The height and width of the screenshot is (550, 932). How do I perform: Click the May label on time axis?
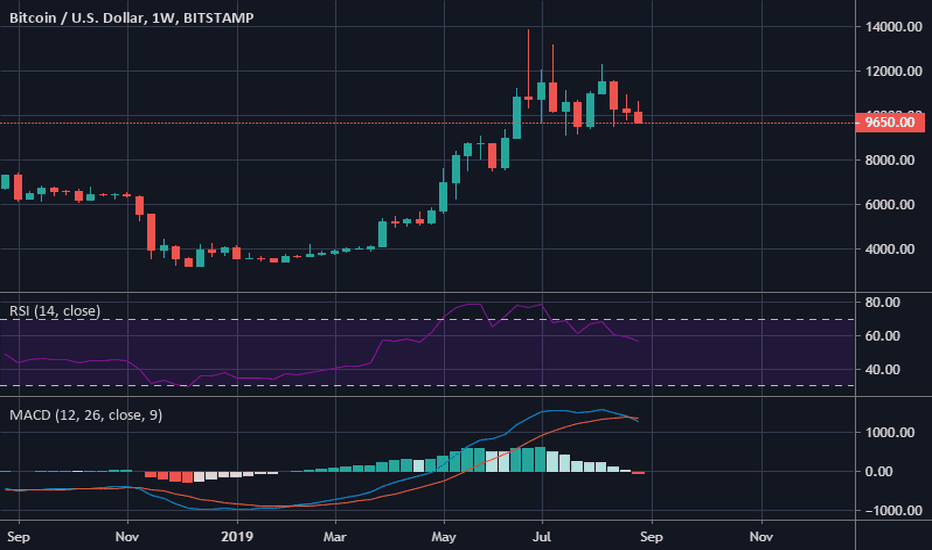[443, 538]
